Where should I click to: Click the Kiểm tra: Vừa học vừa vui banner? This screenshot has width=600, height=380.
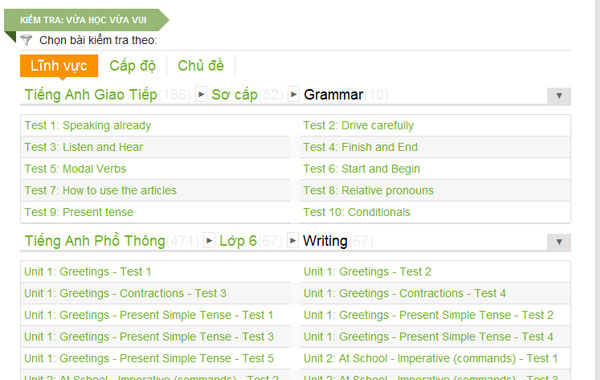point(86,20)
